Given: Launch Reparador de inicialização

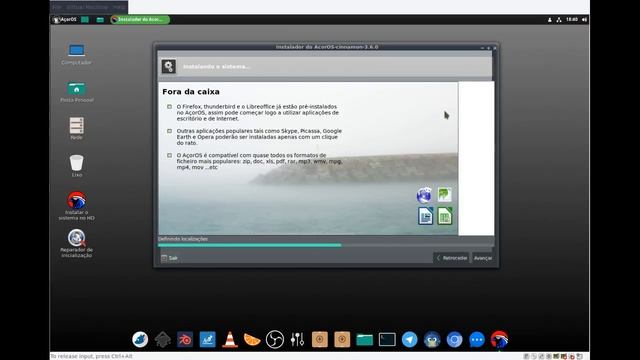Looking at the screenshot, I should click(76, 243).
